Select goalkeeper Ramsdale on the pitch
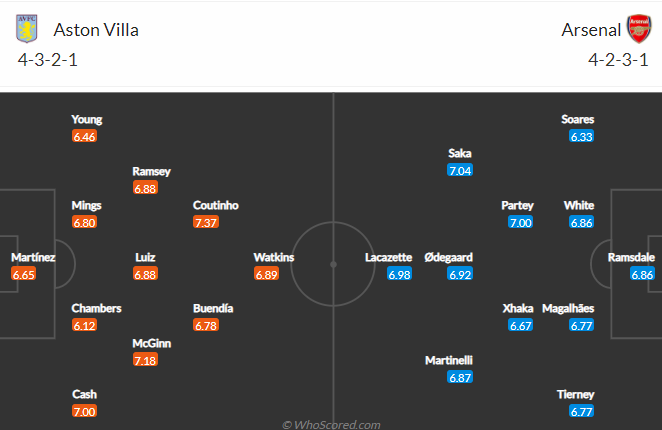 [631, 257]
